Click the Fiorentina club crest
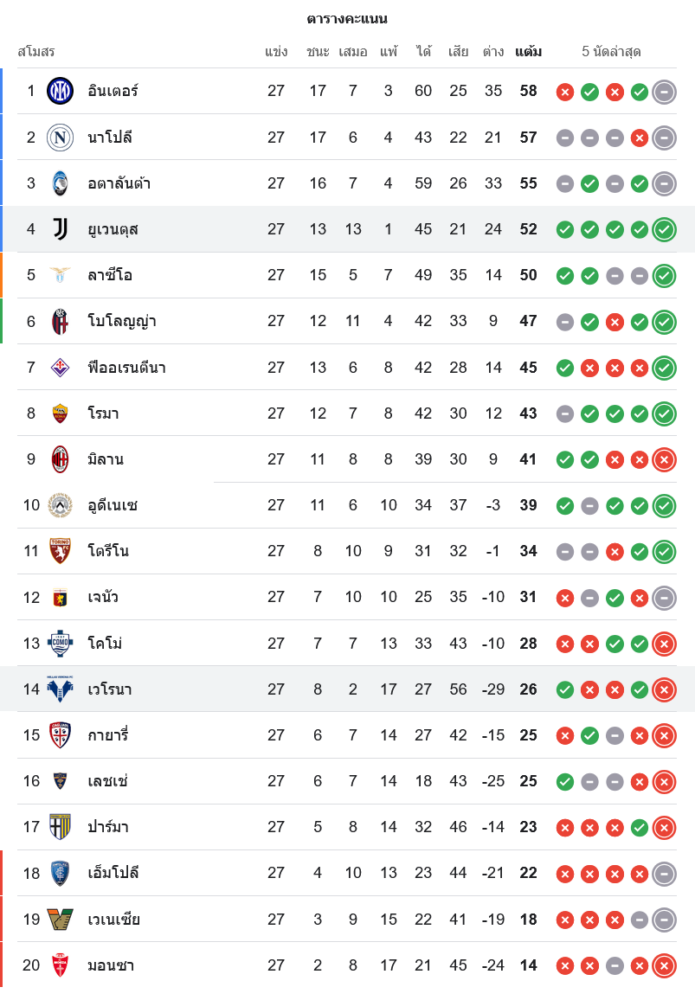The height and width of the screenshot is (1000, 695). (x=60, y=367)
